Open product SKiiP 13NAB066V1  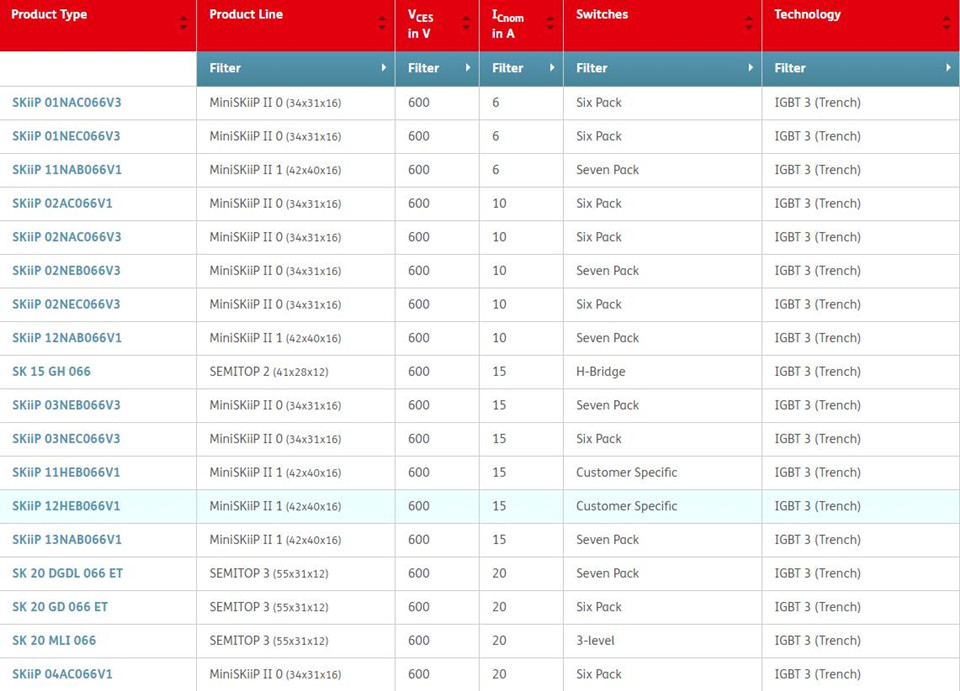point(67,540)
